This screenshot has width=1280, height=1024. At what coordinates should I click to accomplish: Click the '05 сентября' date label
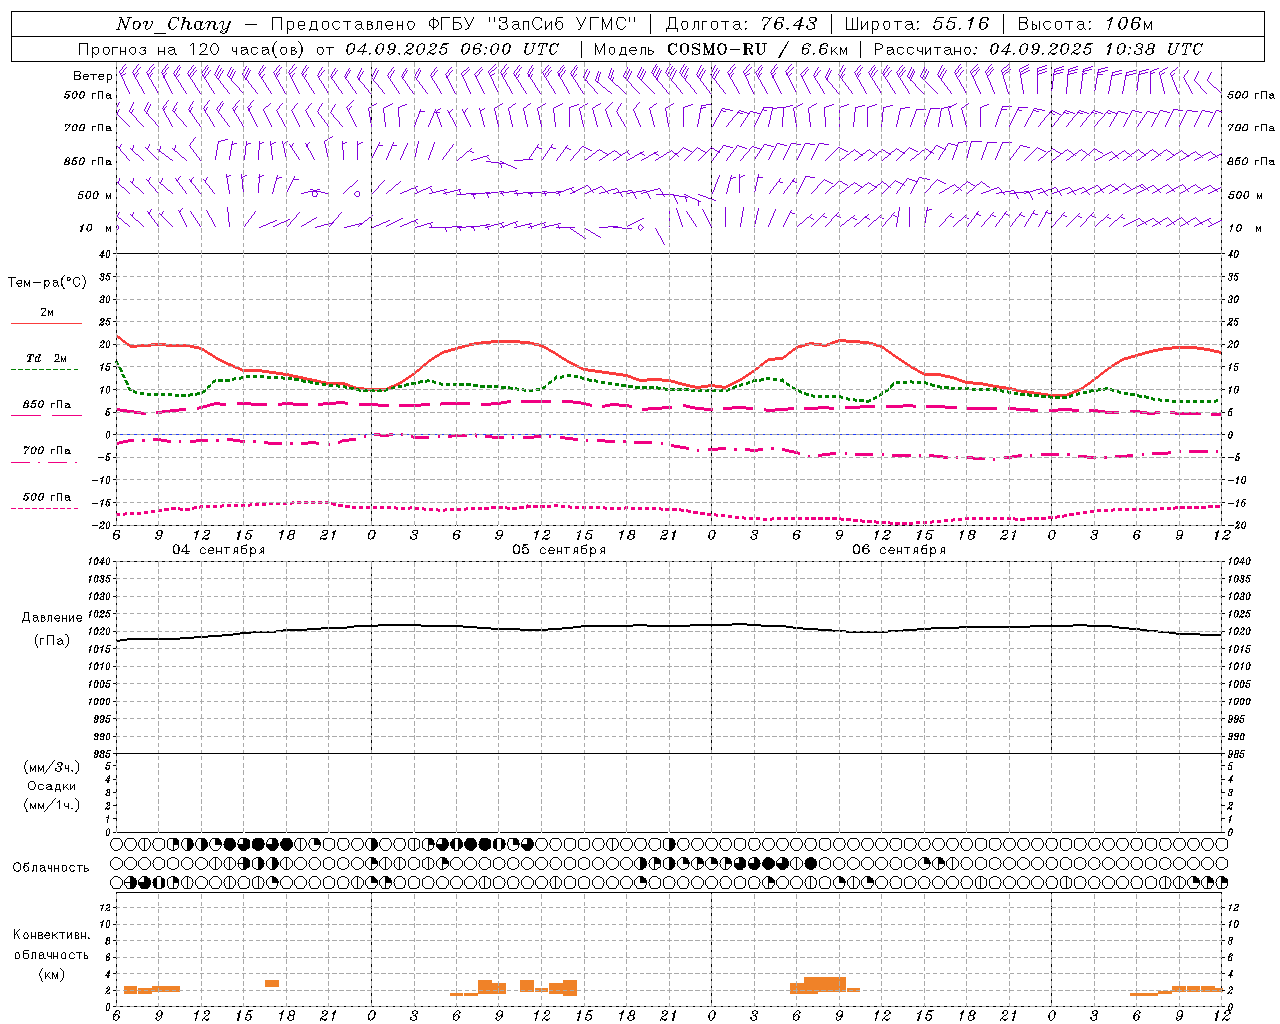559,550
